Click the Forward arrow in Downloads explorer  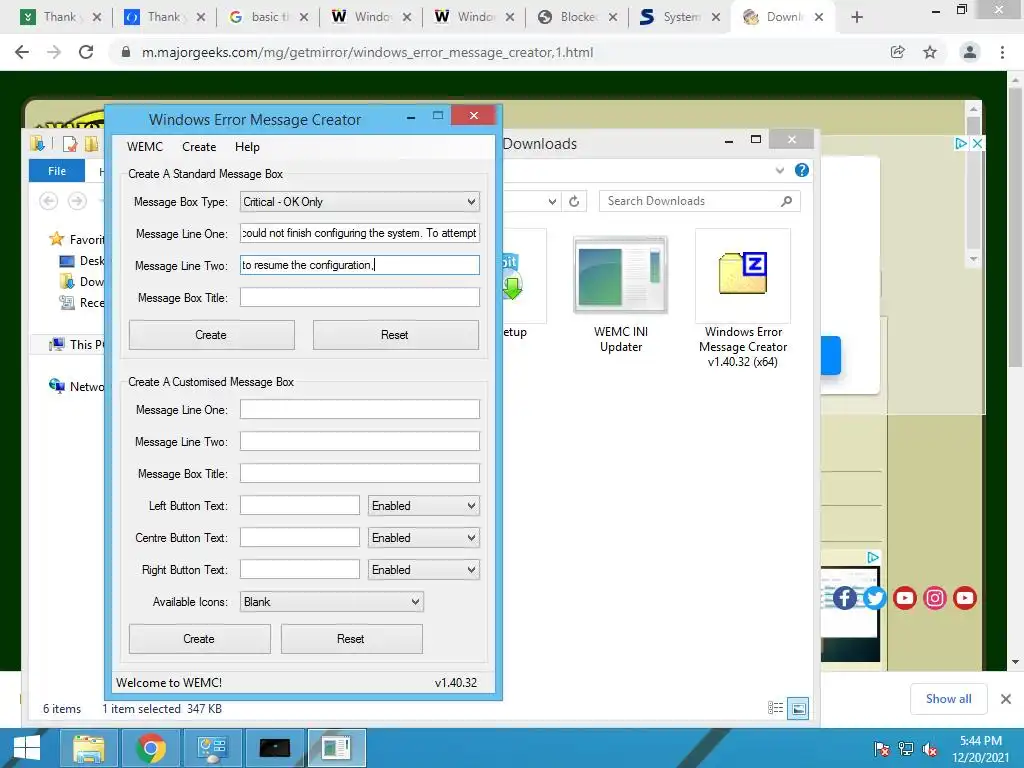(x=77, y=201)
